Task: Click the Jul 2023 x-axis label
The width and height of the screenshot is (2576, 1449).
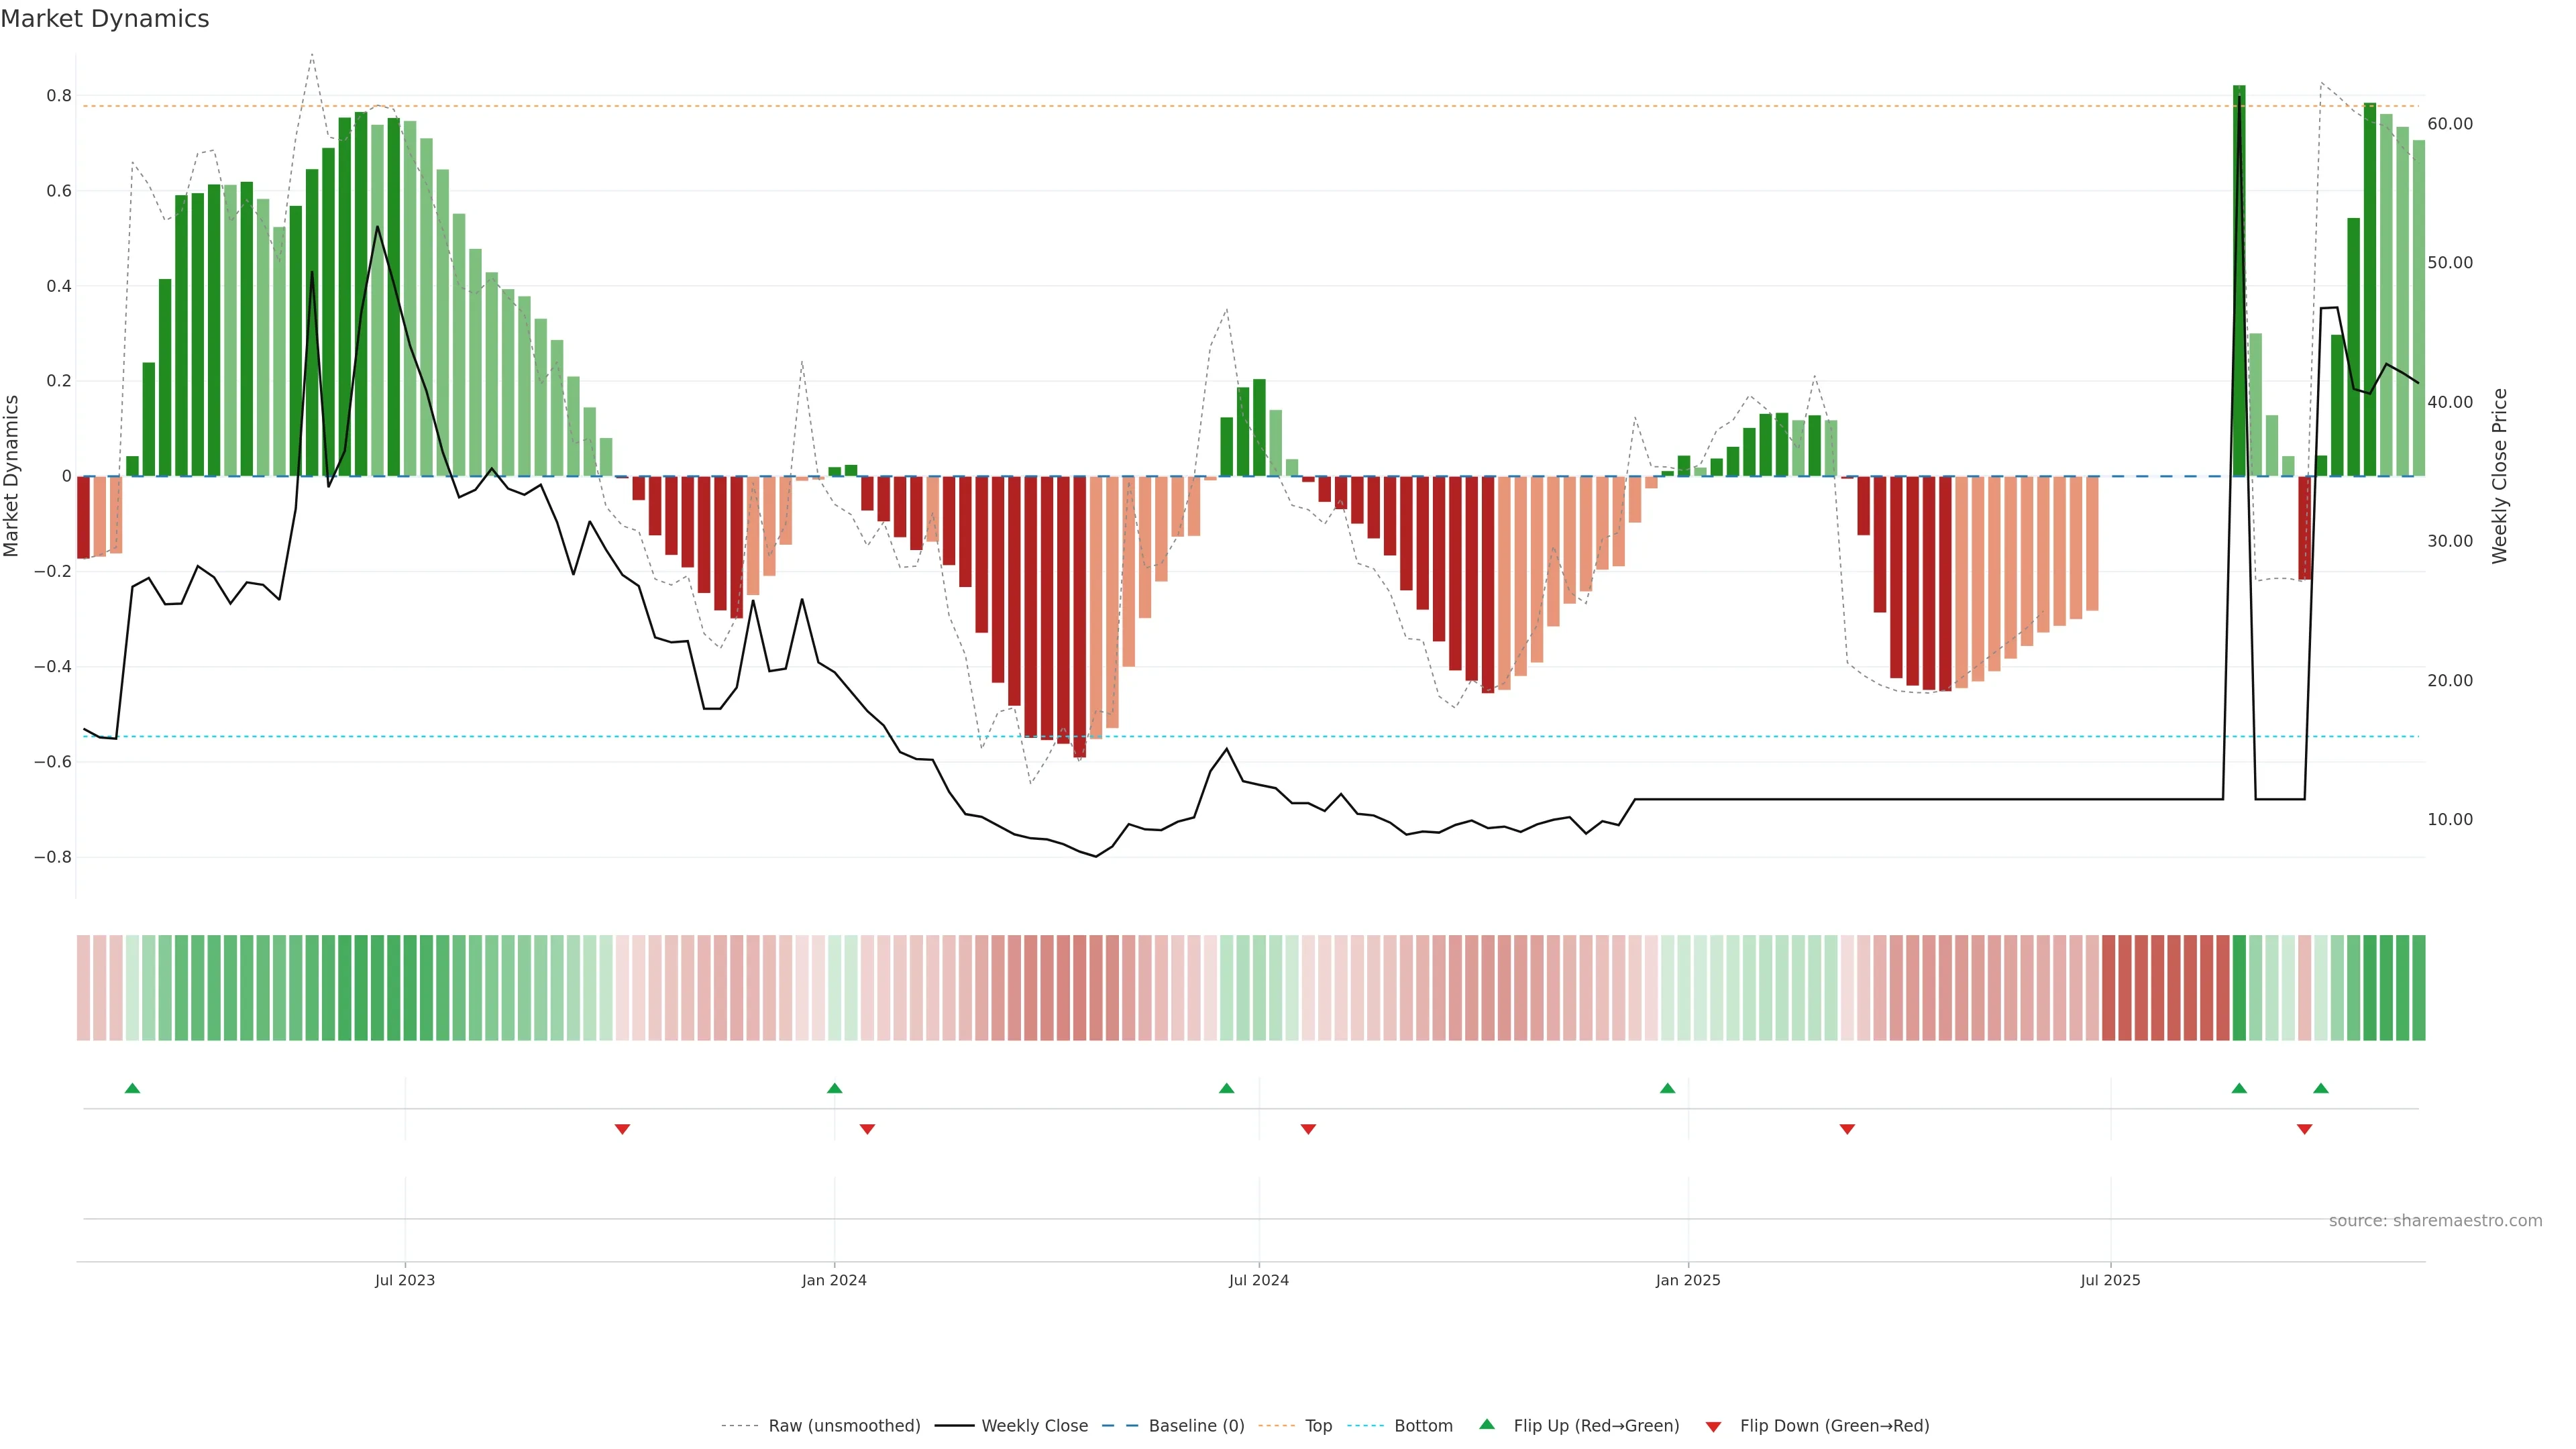Action: point(405,1280)
